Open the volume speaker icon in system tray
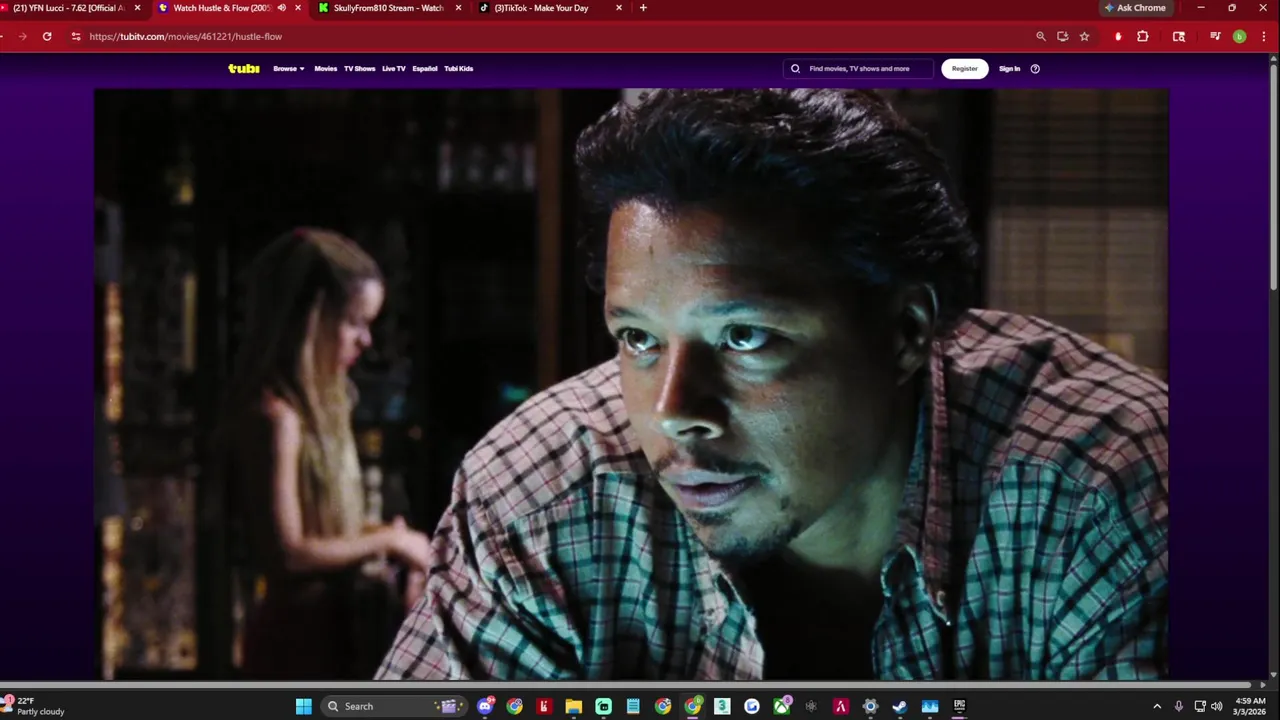The image size is (1280, 720). point(1217,706)
